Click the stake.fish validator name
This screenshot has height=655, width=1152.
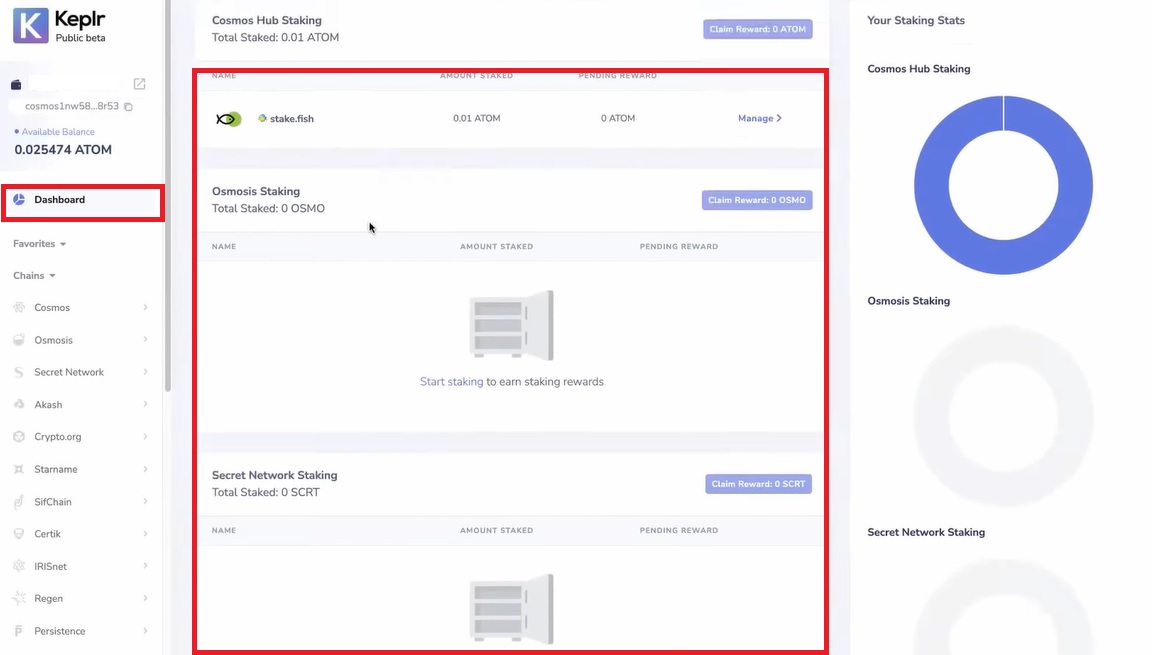pyautogui.click(x=292, y=118)
